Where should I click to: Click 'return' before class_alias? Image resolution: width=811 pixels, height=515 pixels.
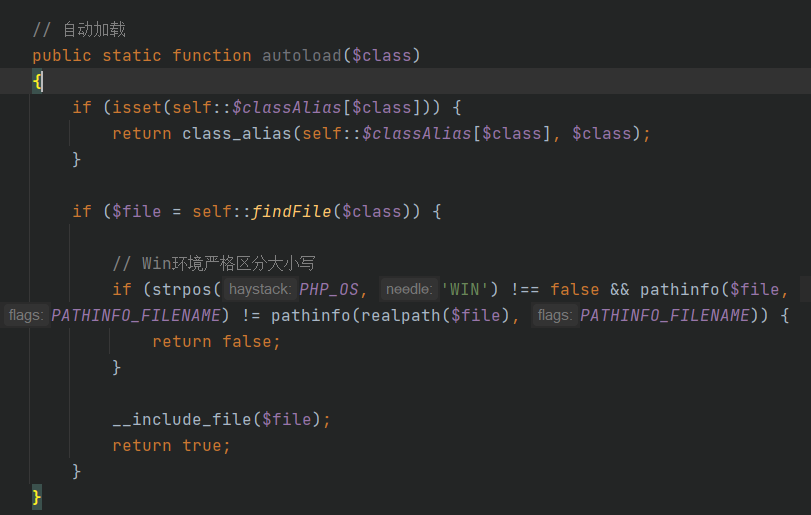(142, 133)
